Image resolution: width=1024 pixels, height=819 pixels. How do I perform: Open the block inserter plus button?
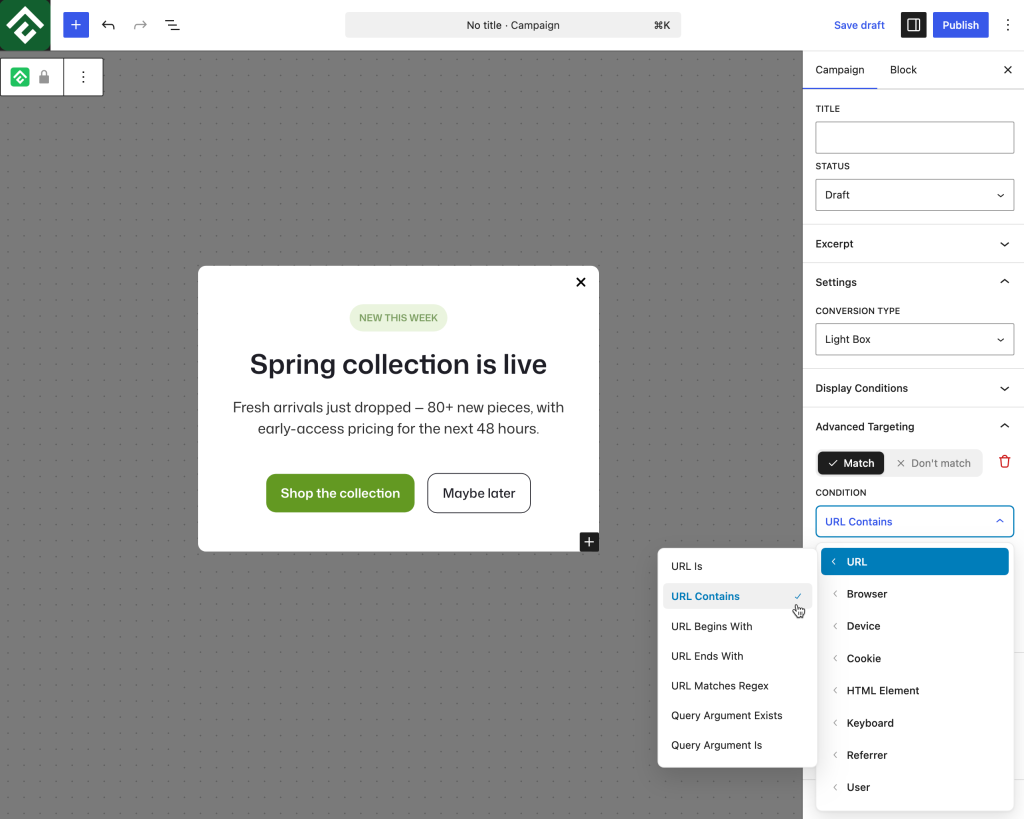click(76, 25)
